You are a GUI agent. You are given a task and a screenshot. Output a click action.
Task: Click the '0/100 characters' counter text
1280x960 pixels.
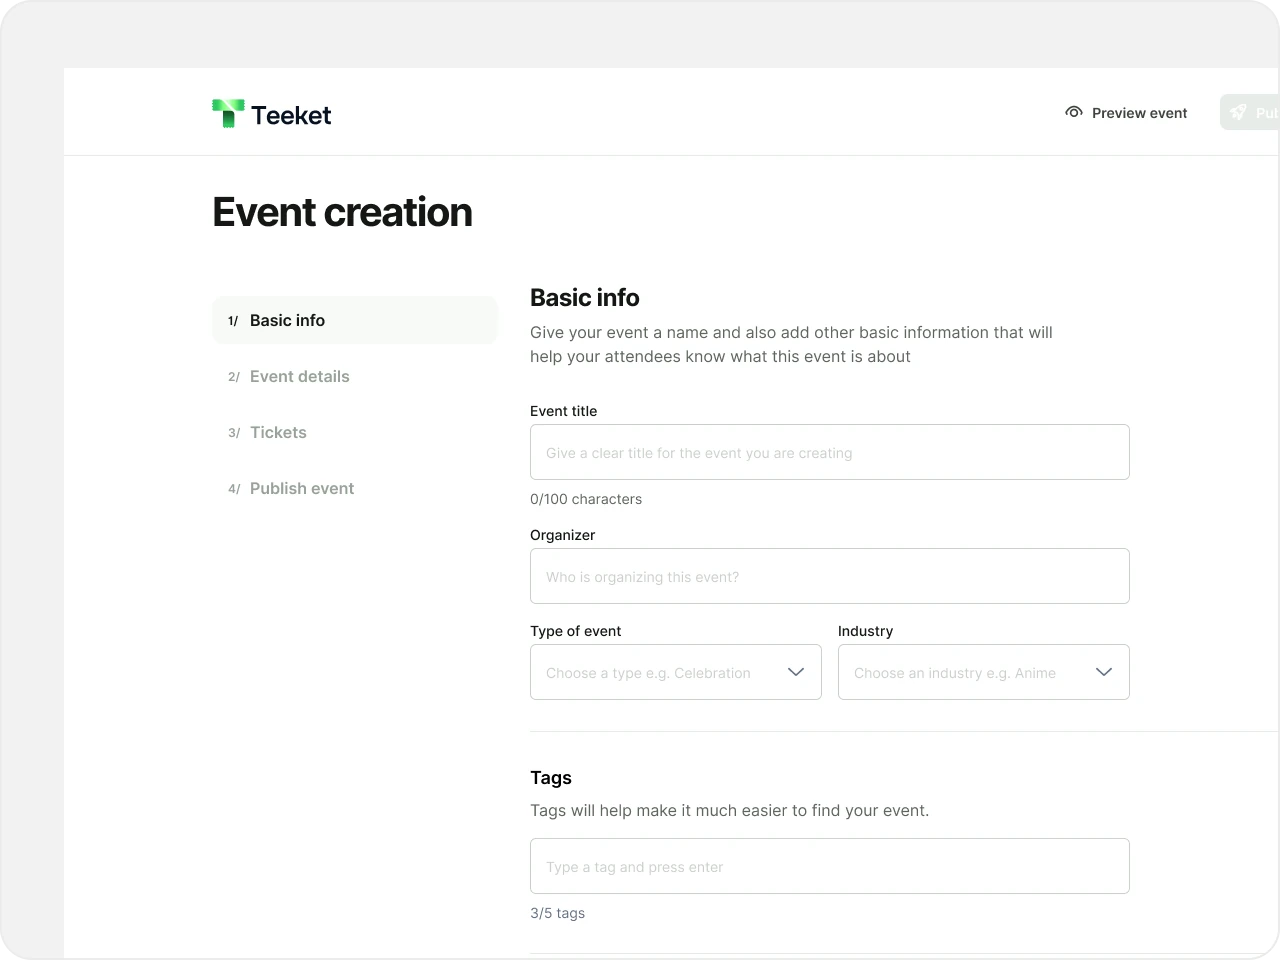[x=586, y=499]
